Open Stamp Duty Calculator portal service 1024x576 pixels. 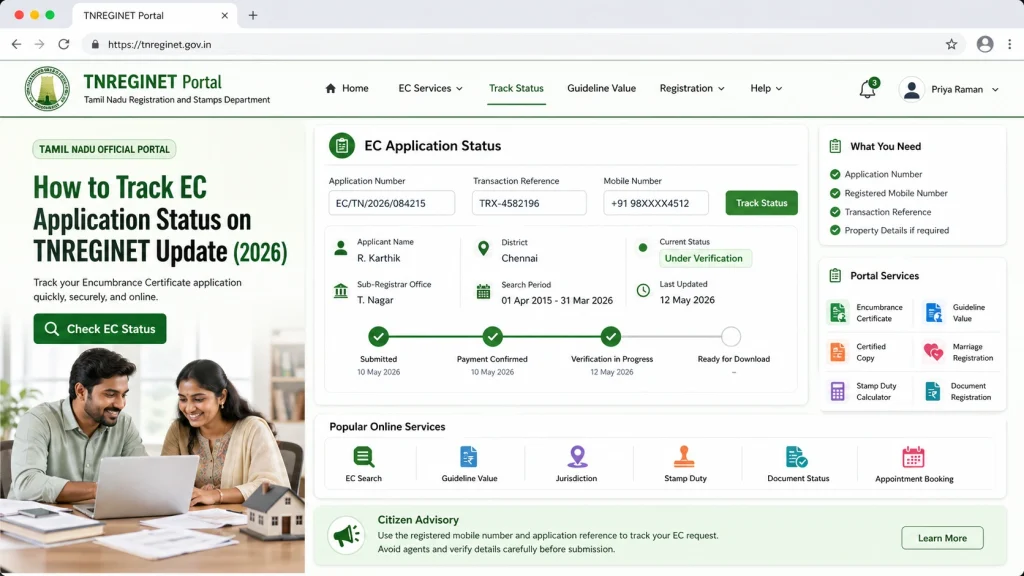[863, 391]
